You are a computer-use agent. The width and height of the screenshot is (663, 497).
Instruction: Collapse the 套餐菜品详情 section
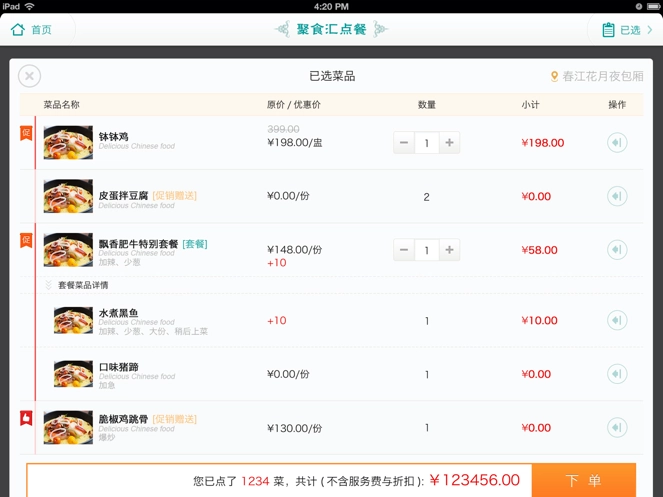coord(48,286)
